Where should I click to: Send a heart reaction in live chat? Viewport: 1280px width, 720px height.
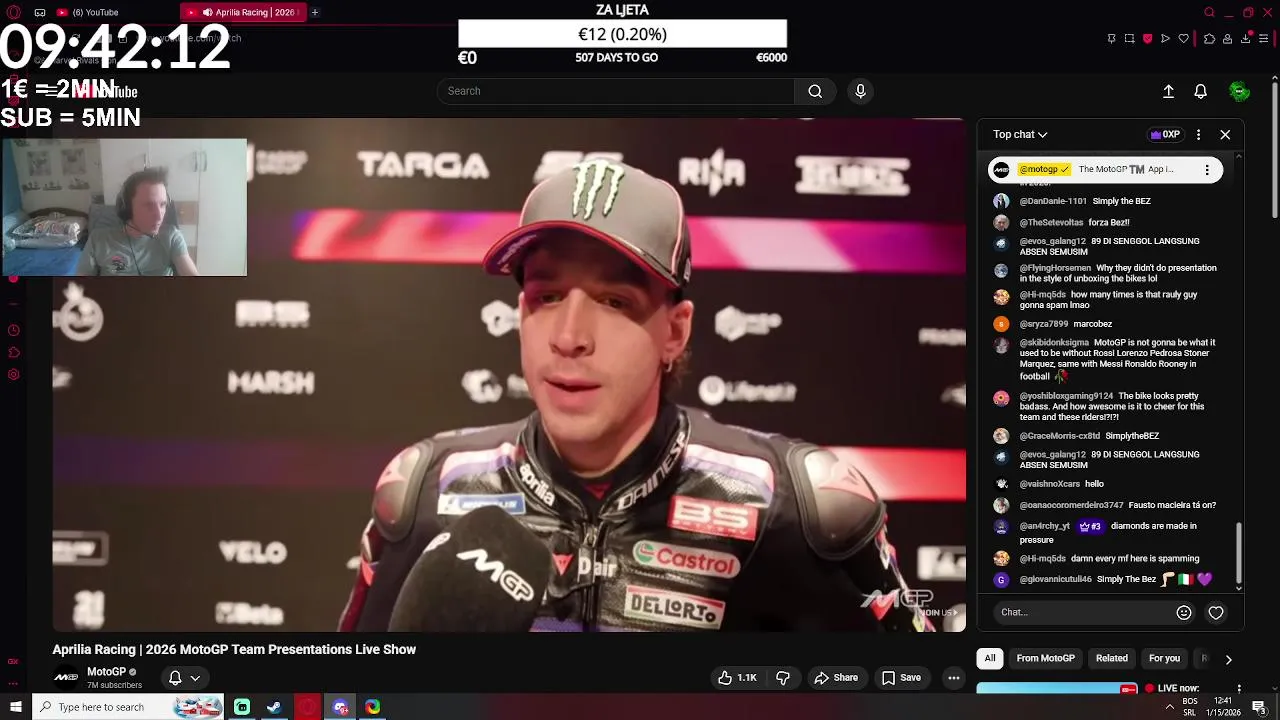coord(1216,612)
